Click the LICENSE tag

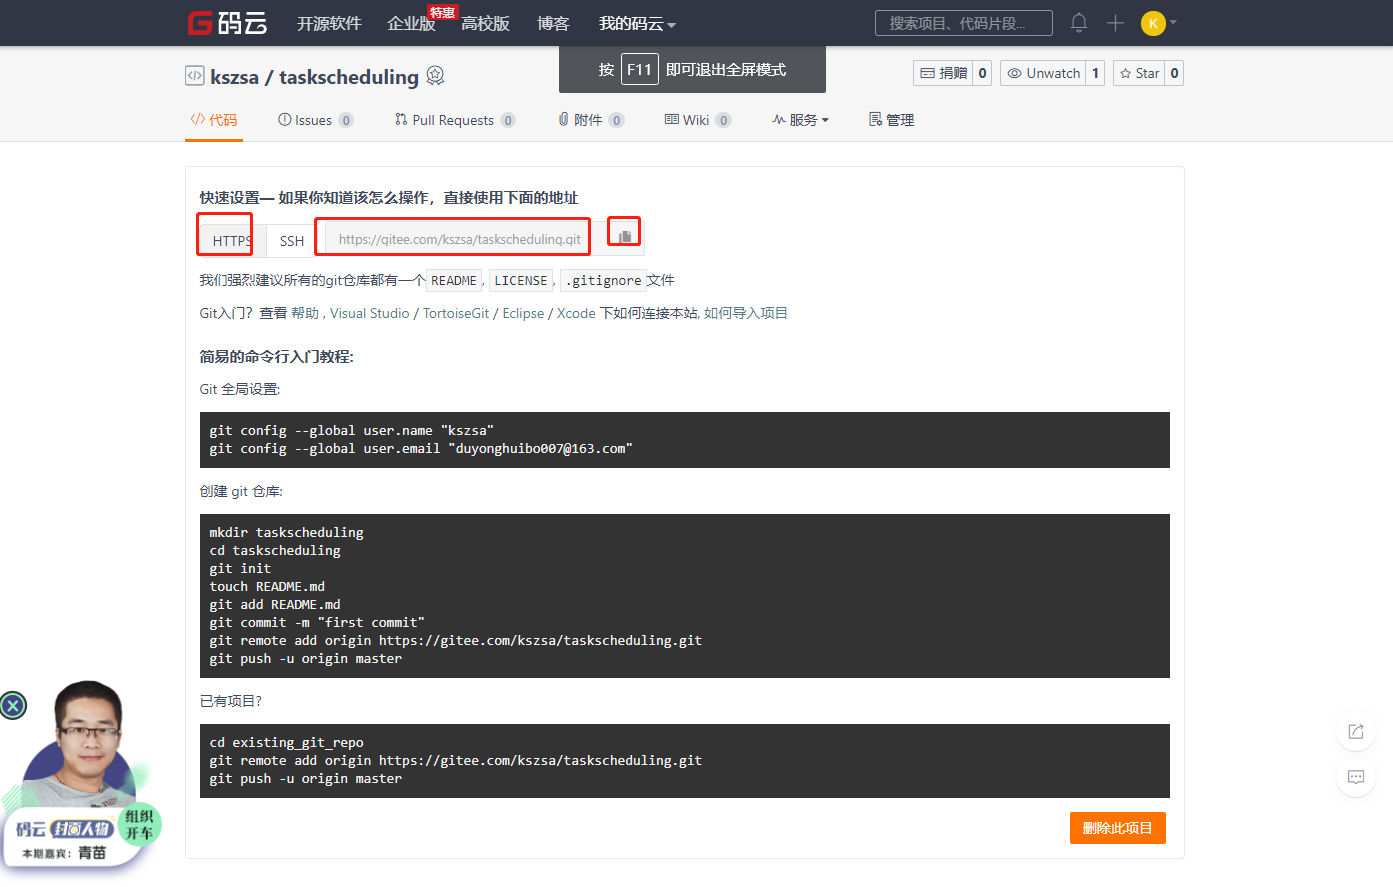(521, 281)
